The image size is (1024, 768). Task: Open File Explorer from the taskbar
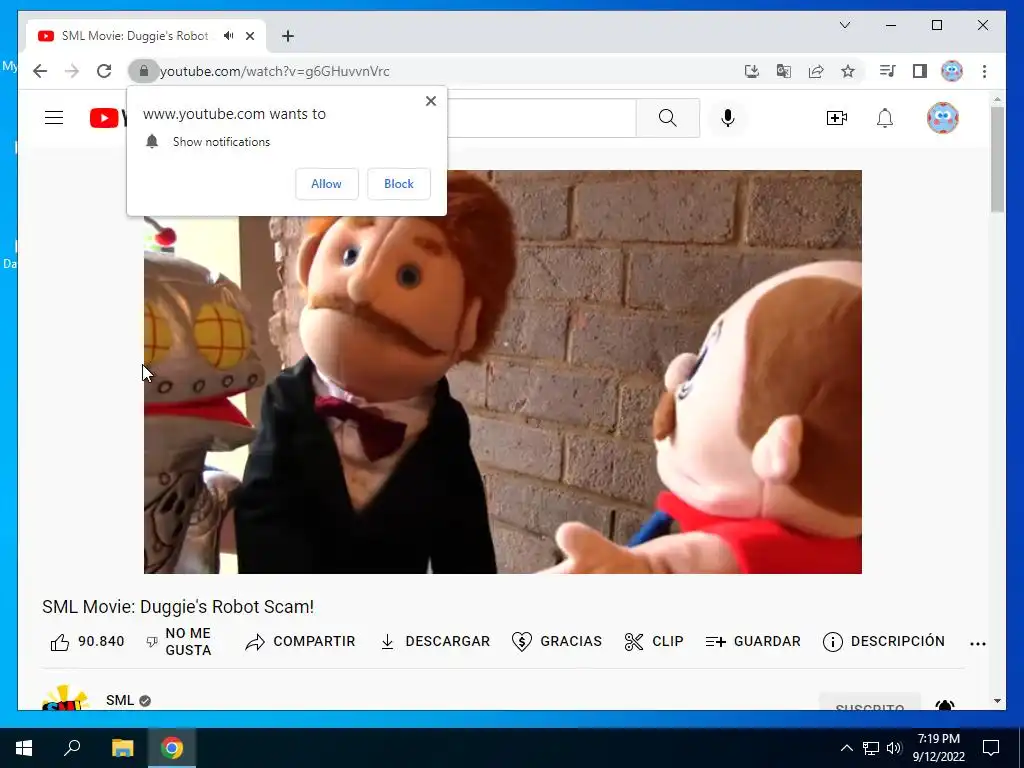click(x=123, y=748)
